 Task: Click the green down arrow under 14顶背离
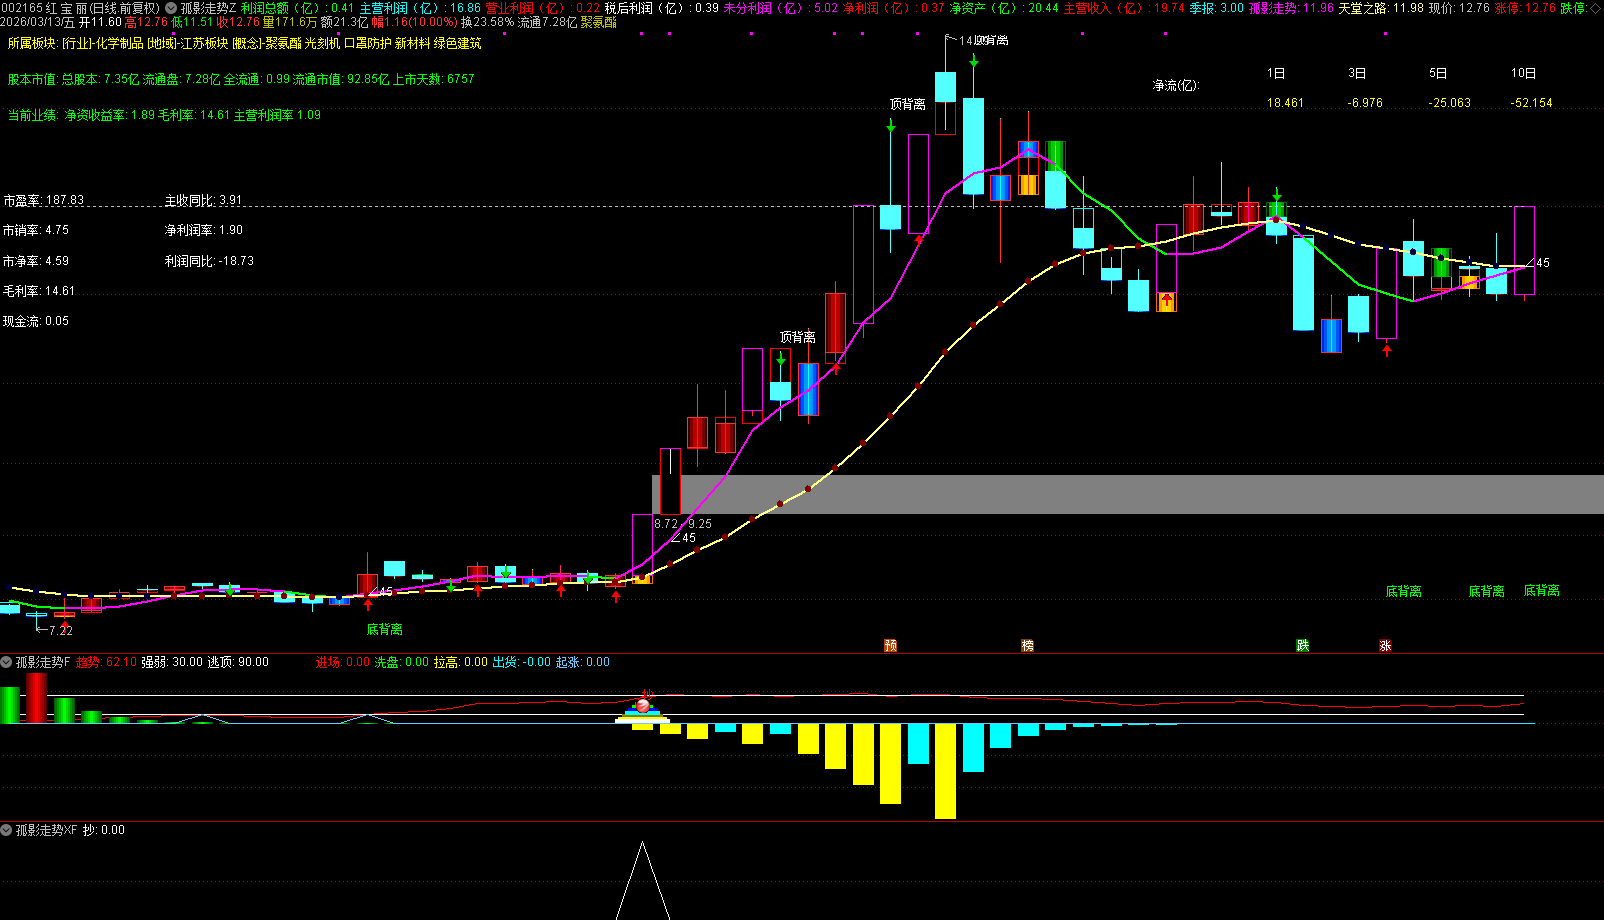(973, 60)
